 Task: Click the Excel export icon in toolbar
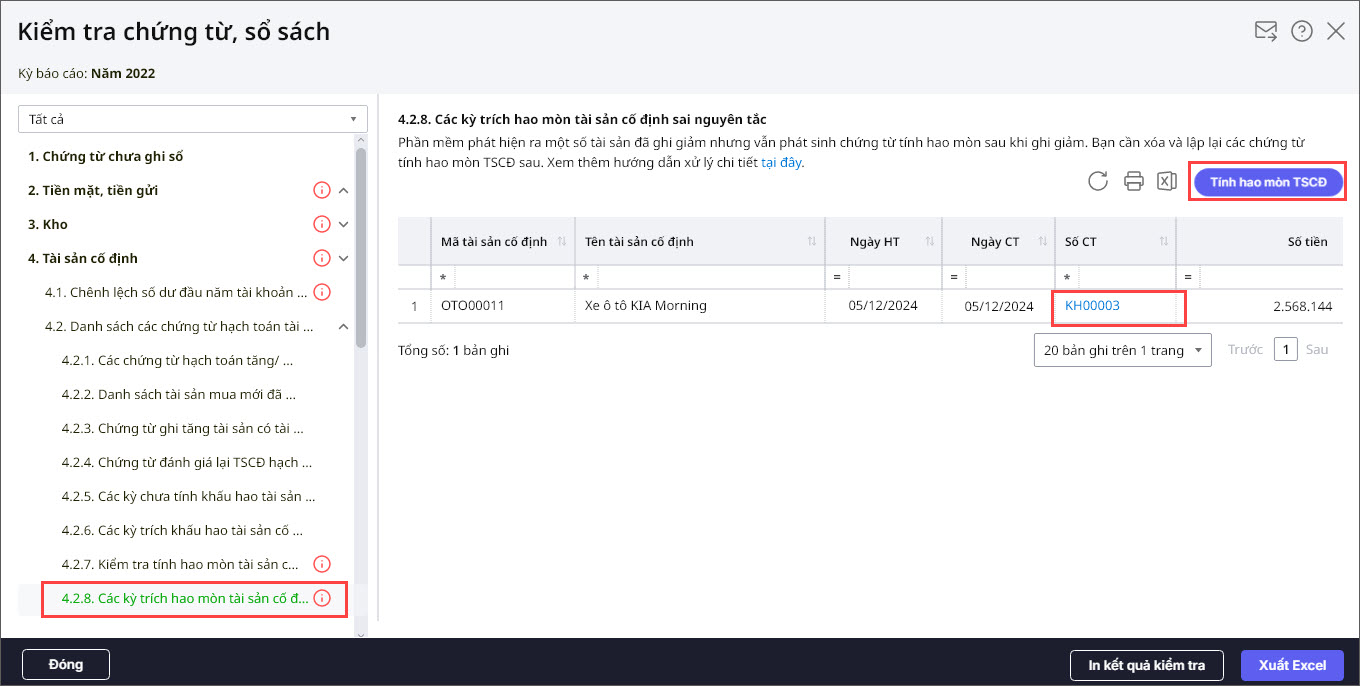click(1166, 181)
